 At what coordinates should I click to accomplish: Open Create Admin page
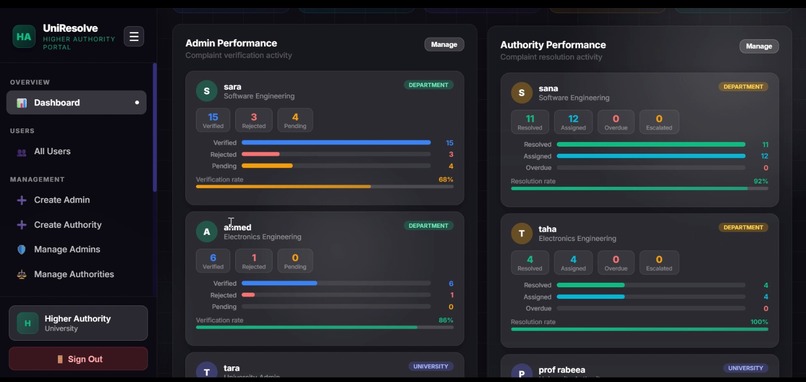(76, 200)
